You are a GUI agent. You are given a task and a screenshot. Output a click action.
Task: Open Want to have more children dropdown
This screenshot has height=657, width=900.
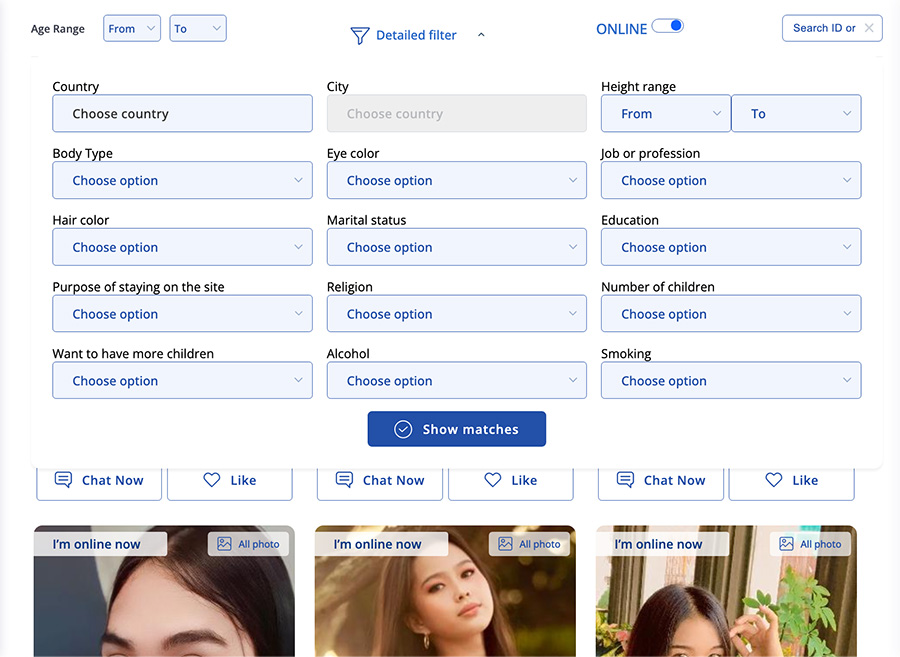pos(183,380)
